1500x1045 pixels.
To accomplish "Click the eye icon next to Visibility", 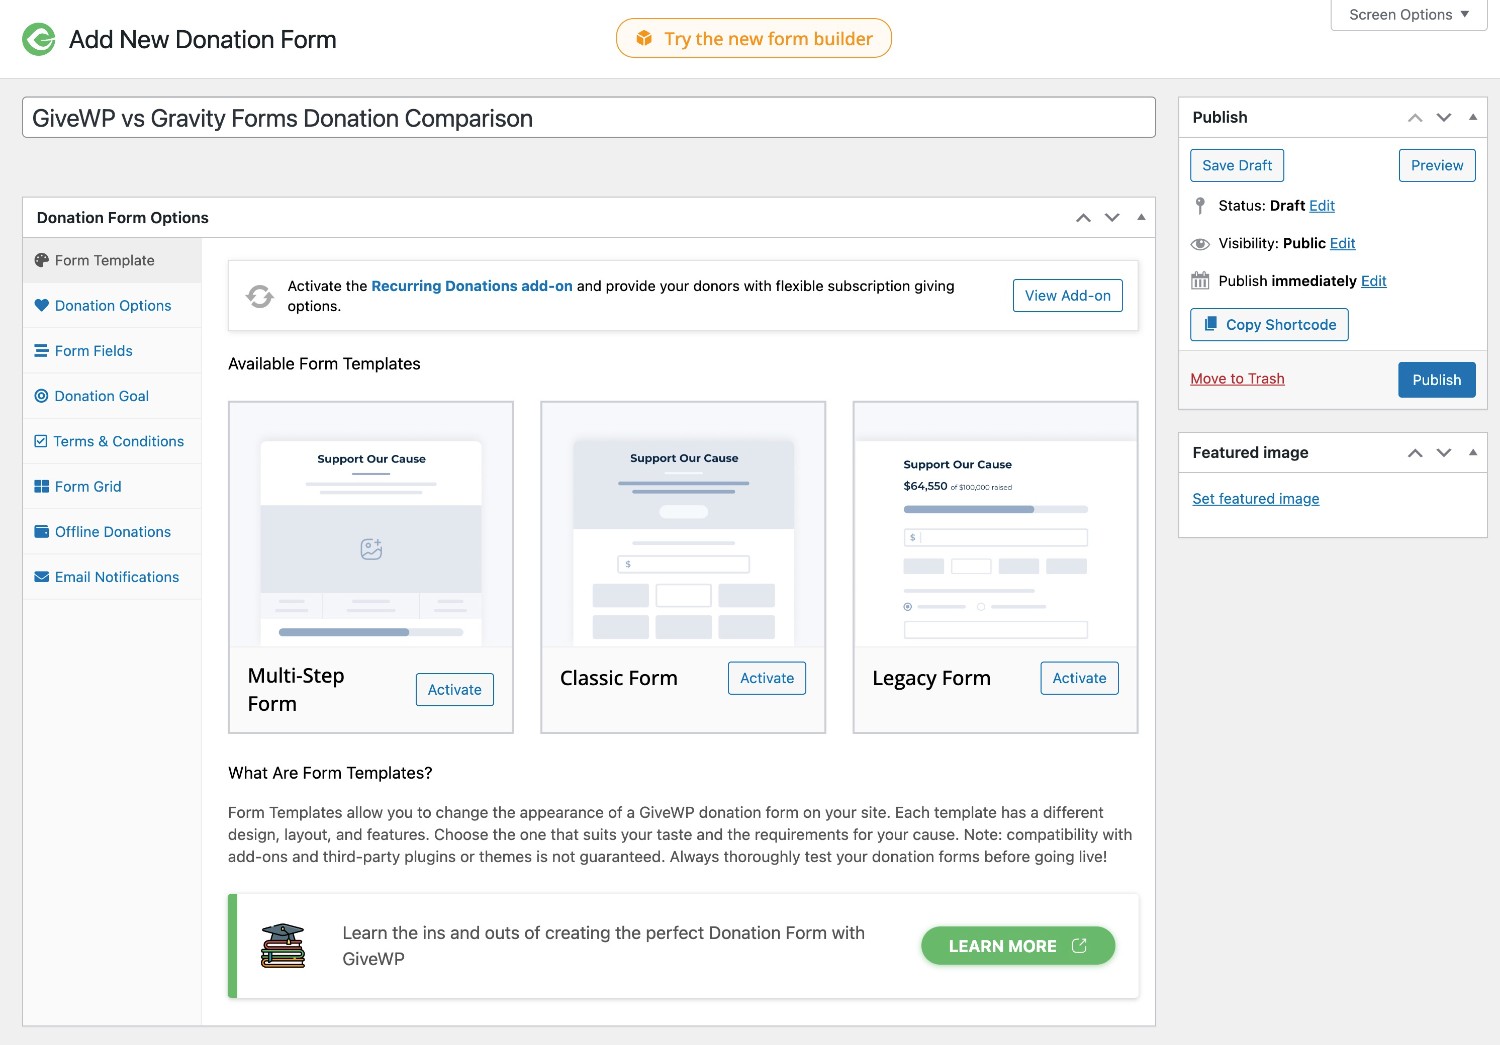I will [1200, 244].
